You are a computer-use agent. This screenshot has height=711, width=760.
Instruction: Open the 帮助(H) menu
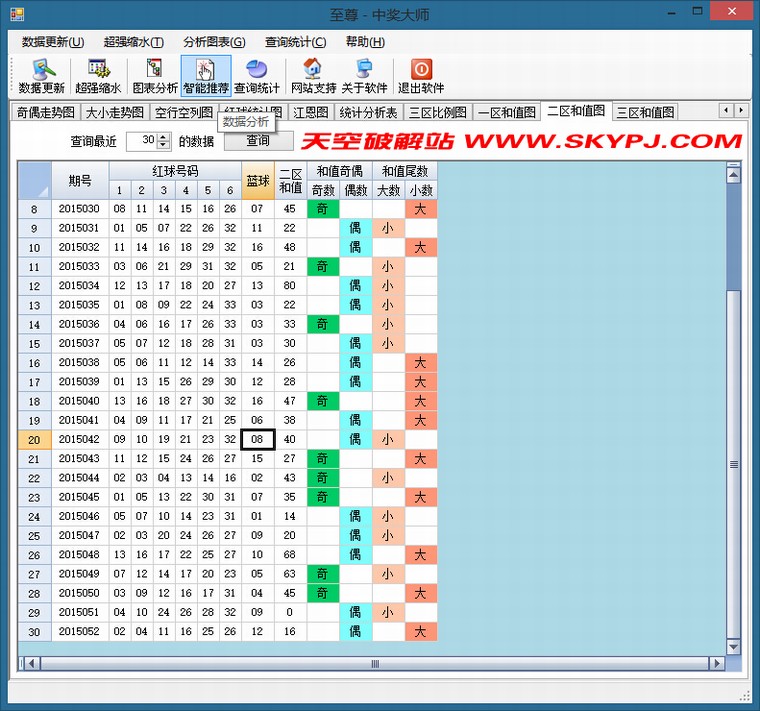pyautogui.click(x=364, y=42)
